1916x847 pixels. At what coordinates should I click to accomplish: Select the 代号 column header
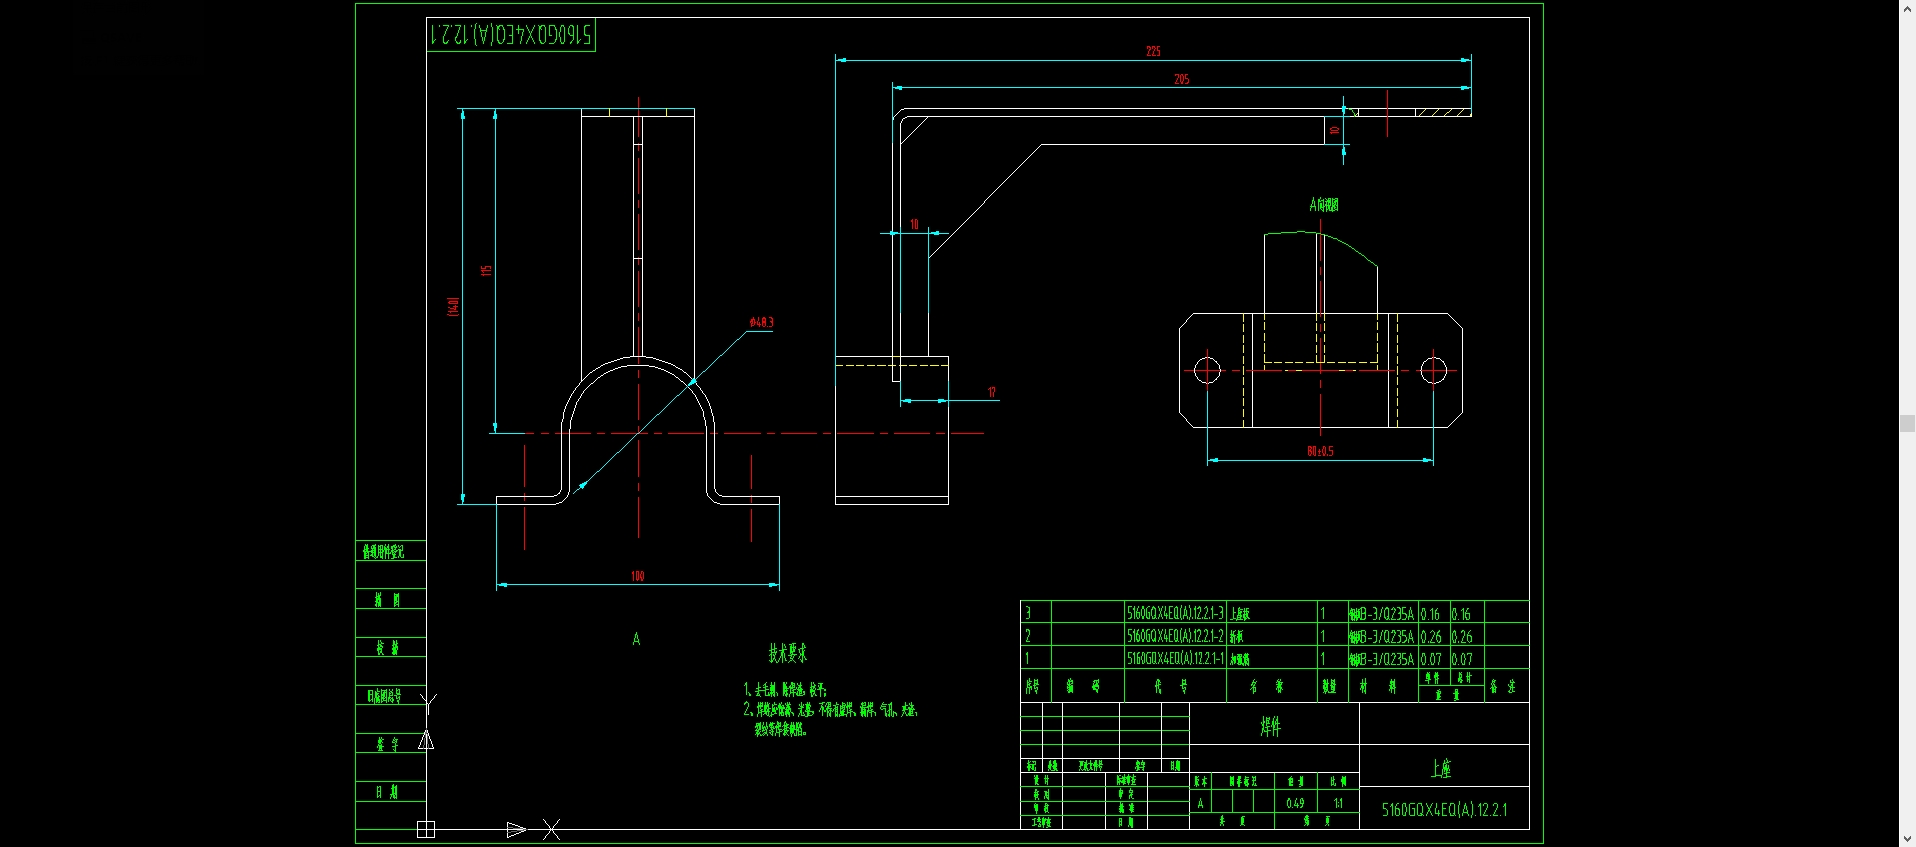pos(1171,686)
